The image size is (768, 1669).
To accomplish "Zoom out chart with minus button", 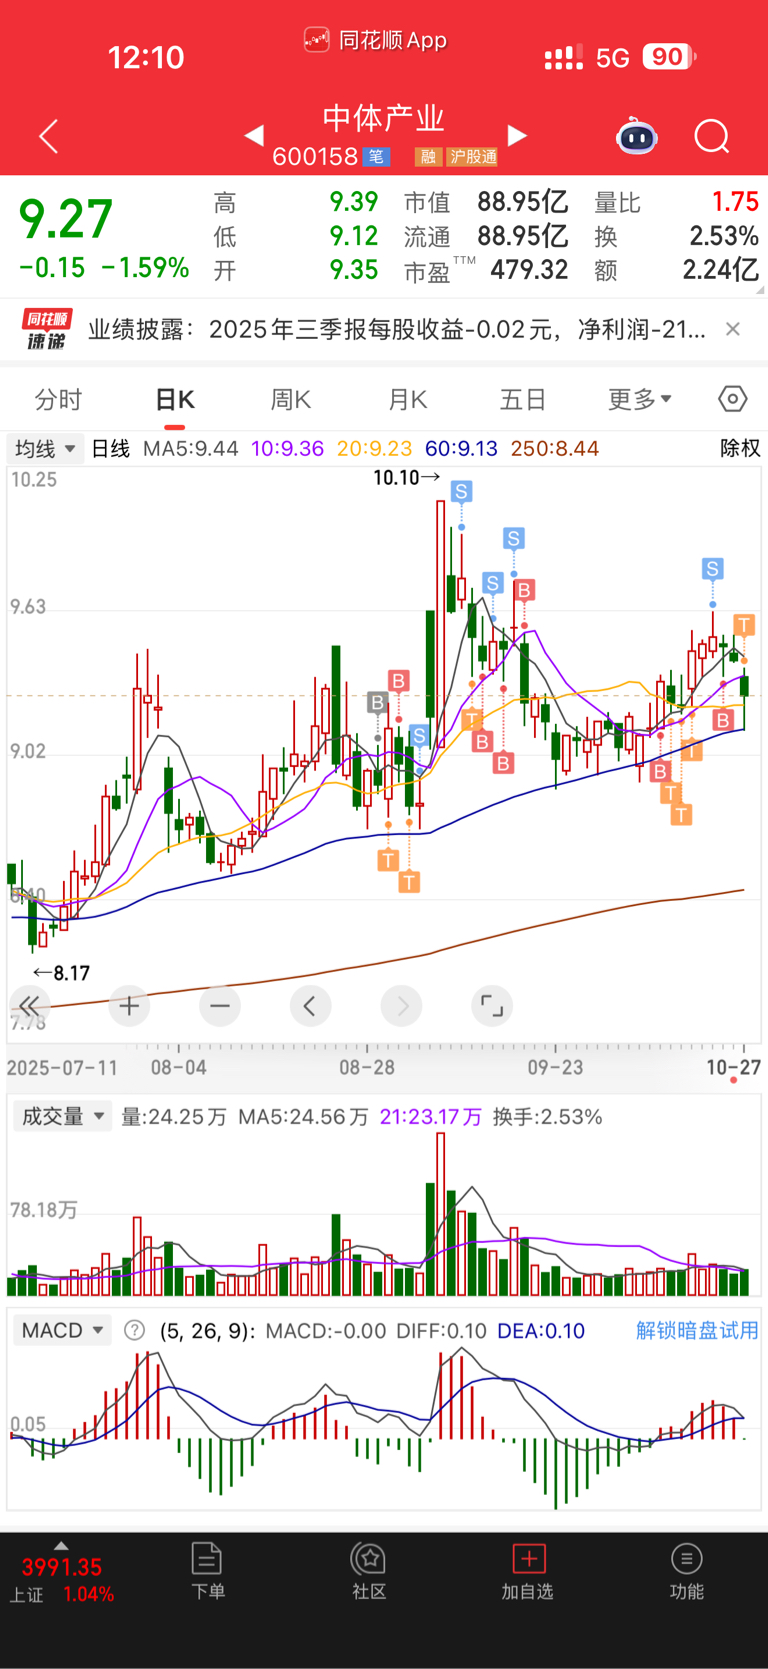I will (220, 1006).
